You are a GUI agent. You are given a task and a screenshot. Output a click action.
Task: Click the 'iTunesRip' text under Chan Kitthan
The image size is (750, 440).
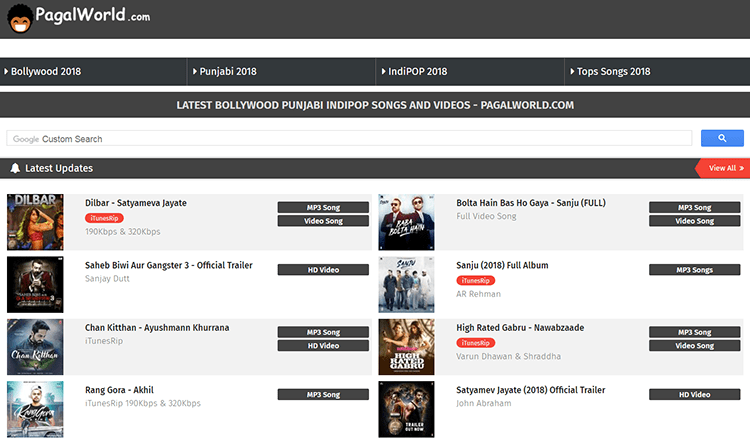pos(104,341)
